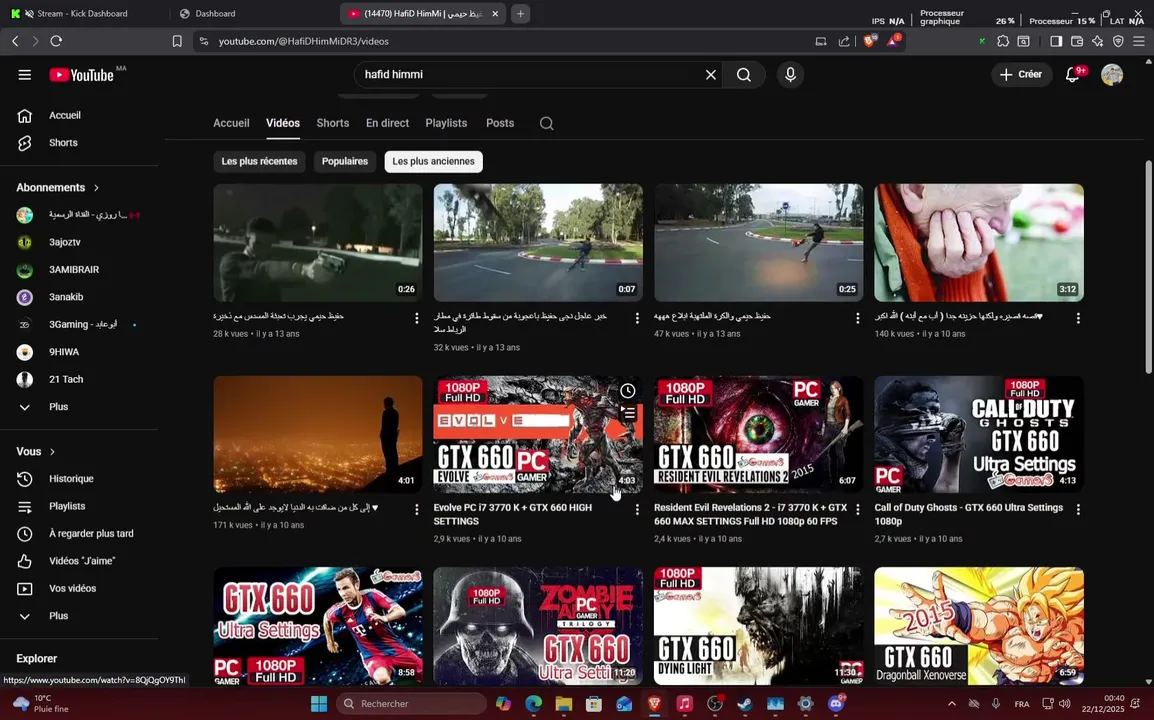This screenshot has height=720, width=1154.
Task: Open the three-dot menu for the 140 k vues video
Action: pyautogui.click(x=1078, y=318)
